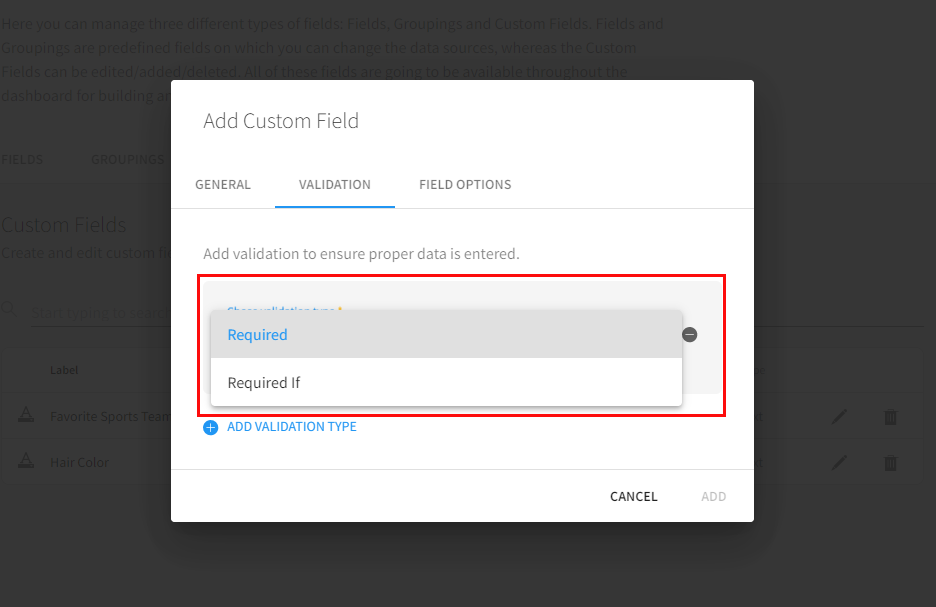Click the field type icon beside Hair Color
Image resolution: width=936 pixels, height=607 pixels.
[27, 462]
